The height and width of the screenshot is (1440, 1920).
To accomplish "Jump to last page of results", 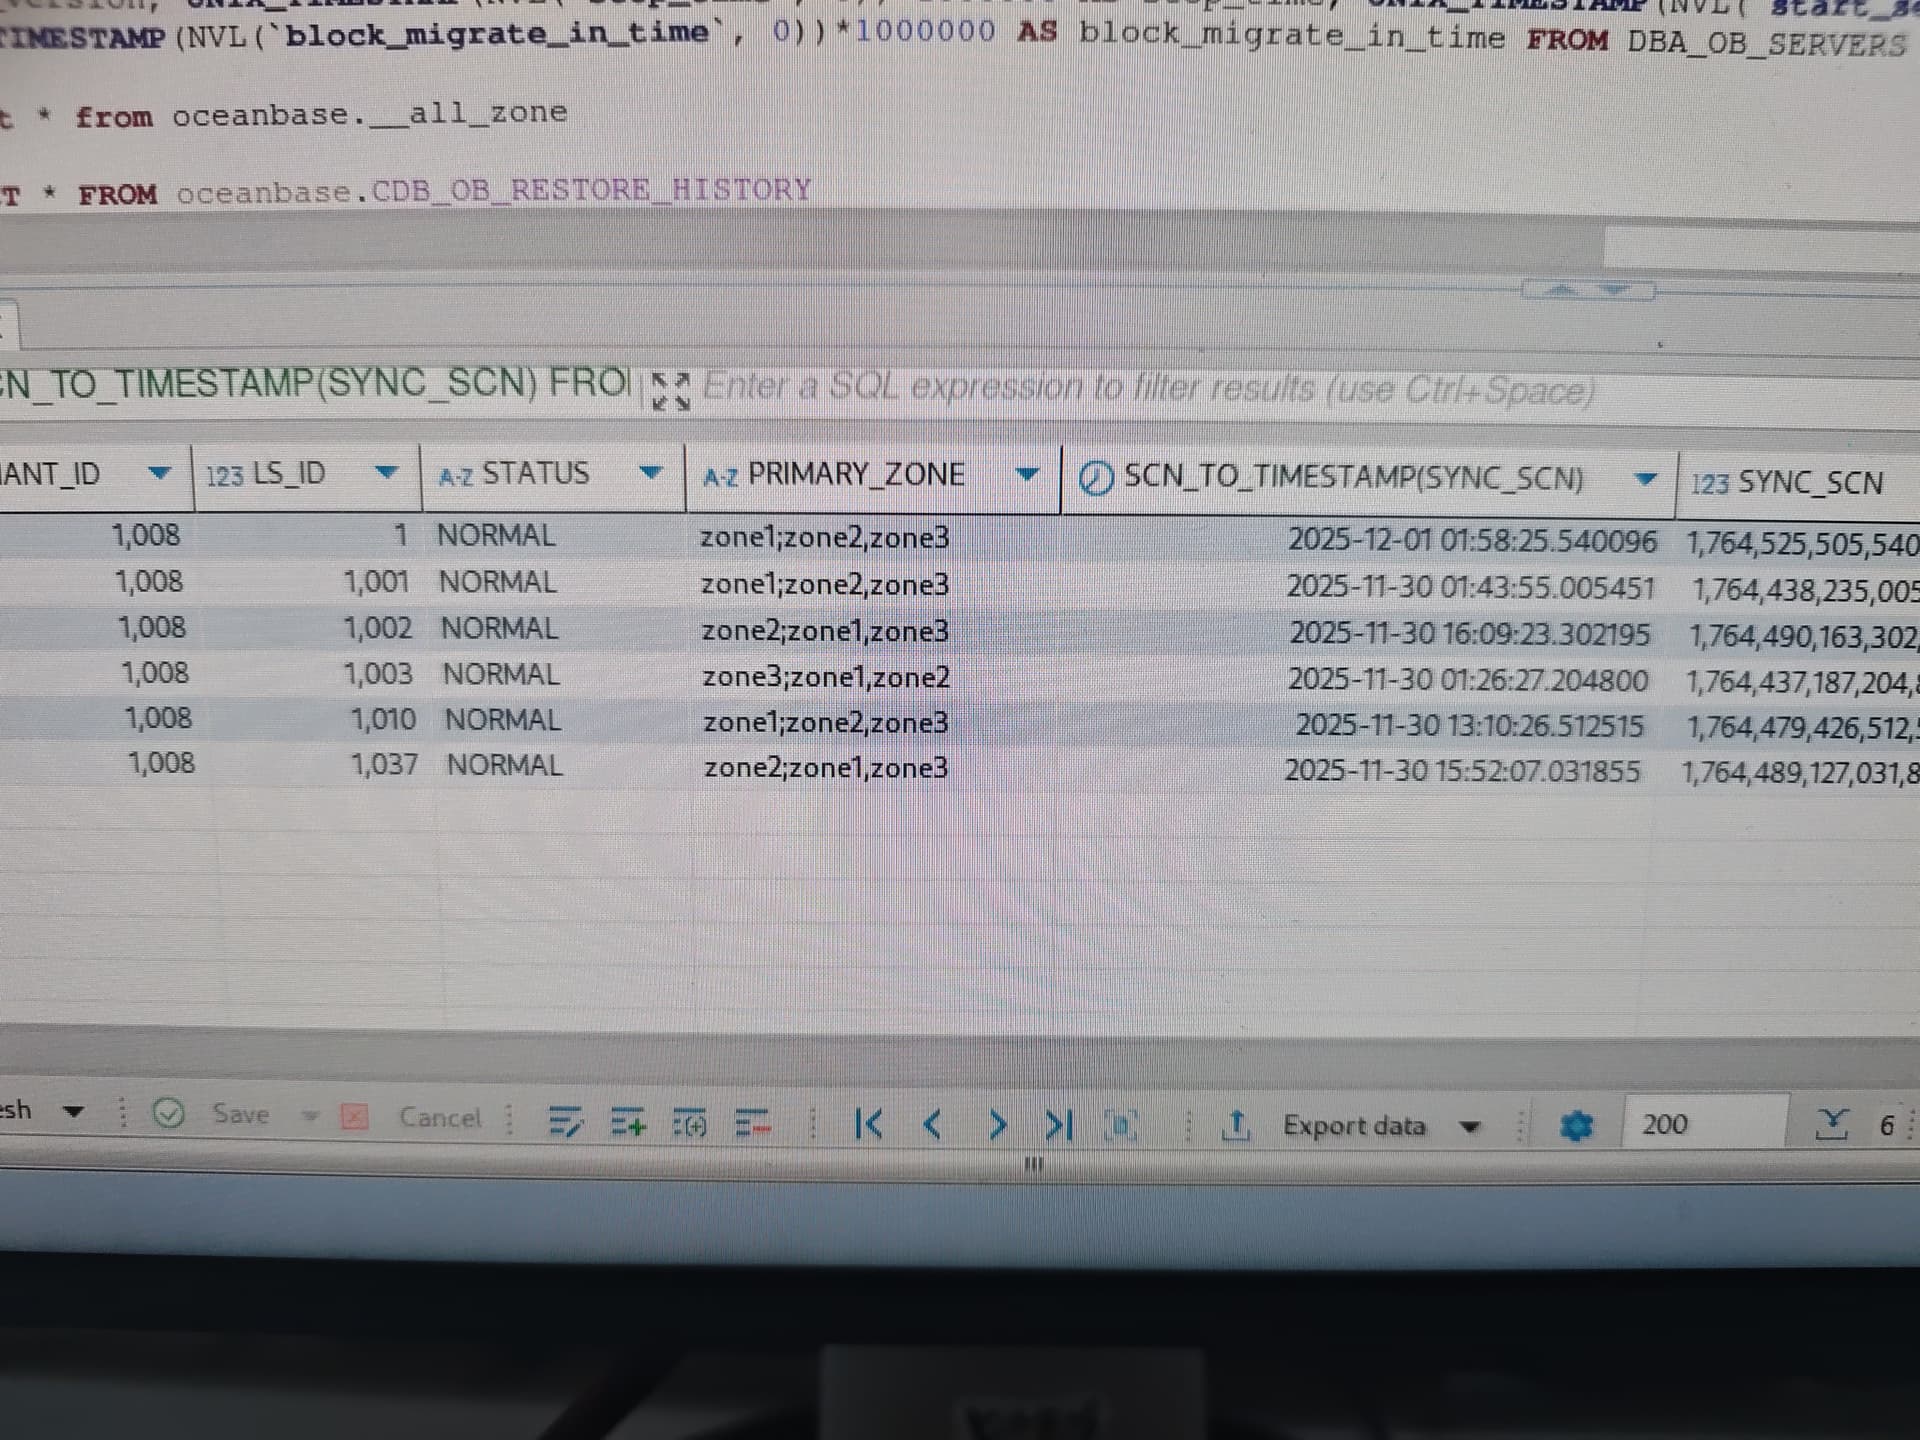I will tap(1058, 1125).
